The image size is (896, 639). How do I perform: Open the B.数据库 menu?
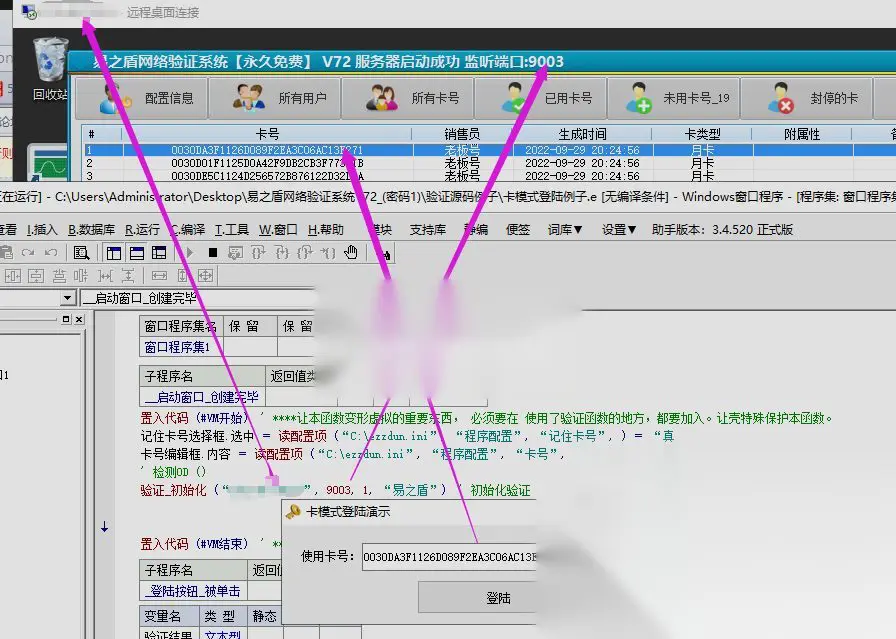click(x=91, y=230)
